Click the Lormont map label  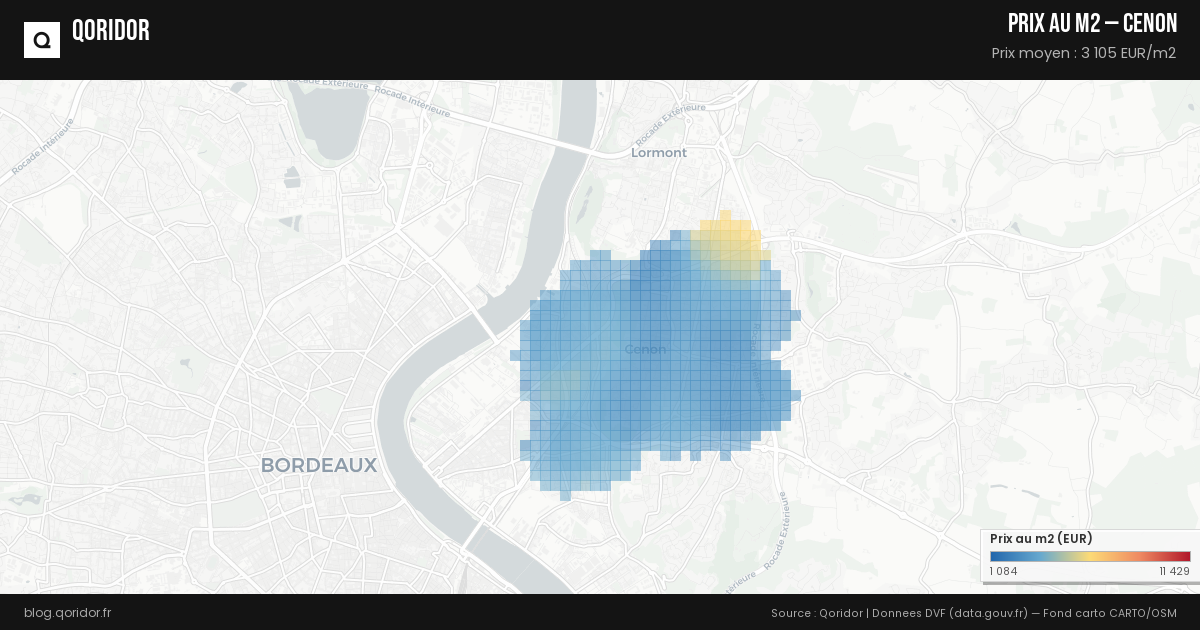[x=659, y=153]
